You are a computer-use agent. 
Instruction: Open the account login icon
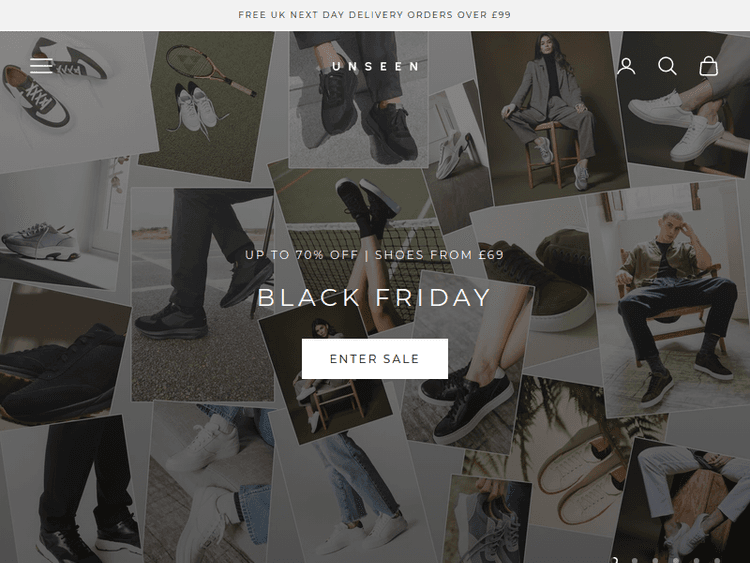click(626, 66)
